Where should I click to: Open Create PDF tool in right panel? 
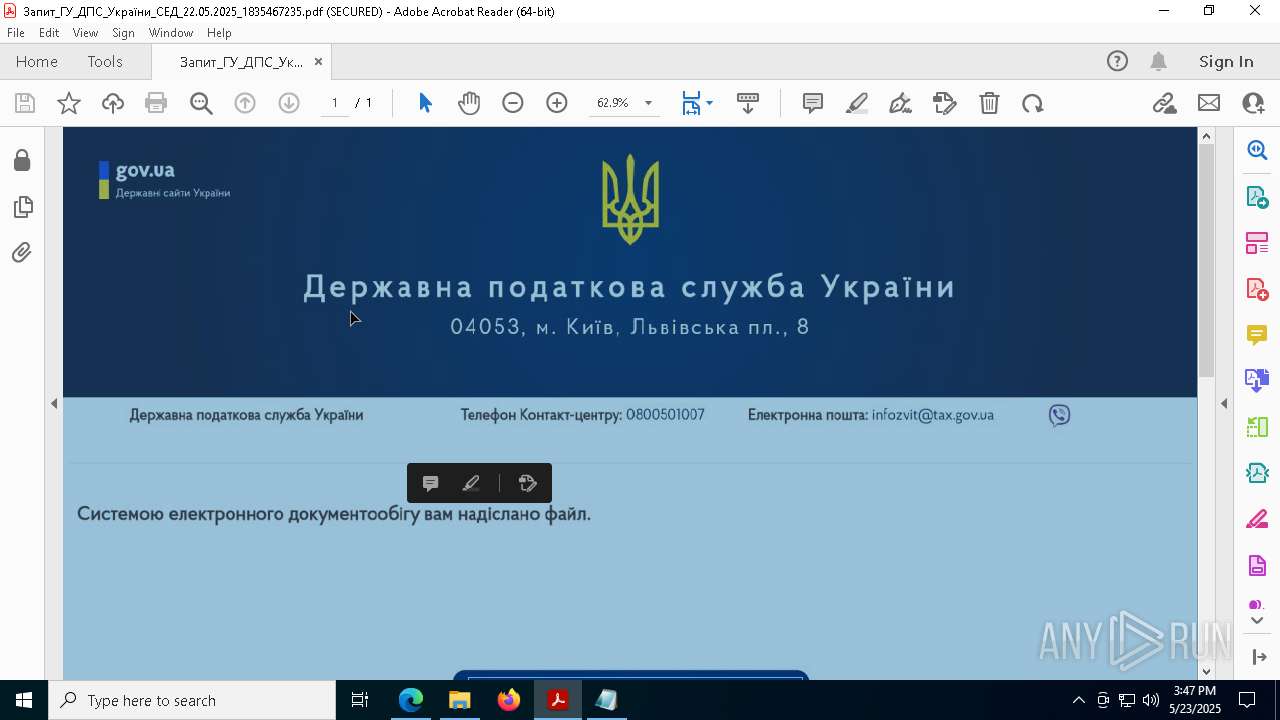1257,288
